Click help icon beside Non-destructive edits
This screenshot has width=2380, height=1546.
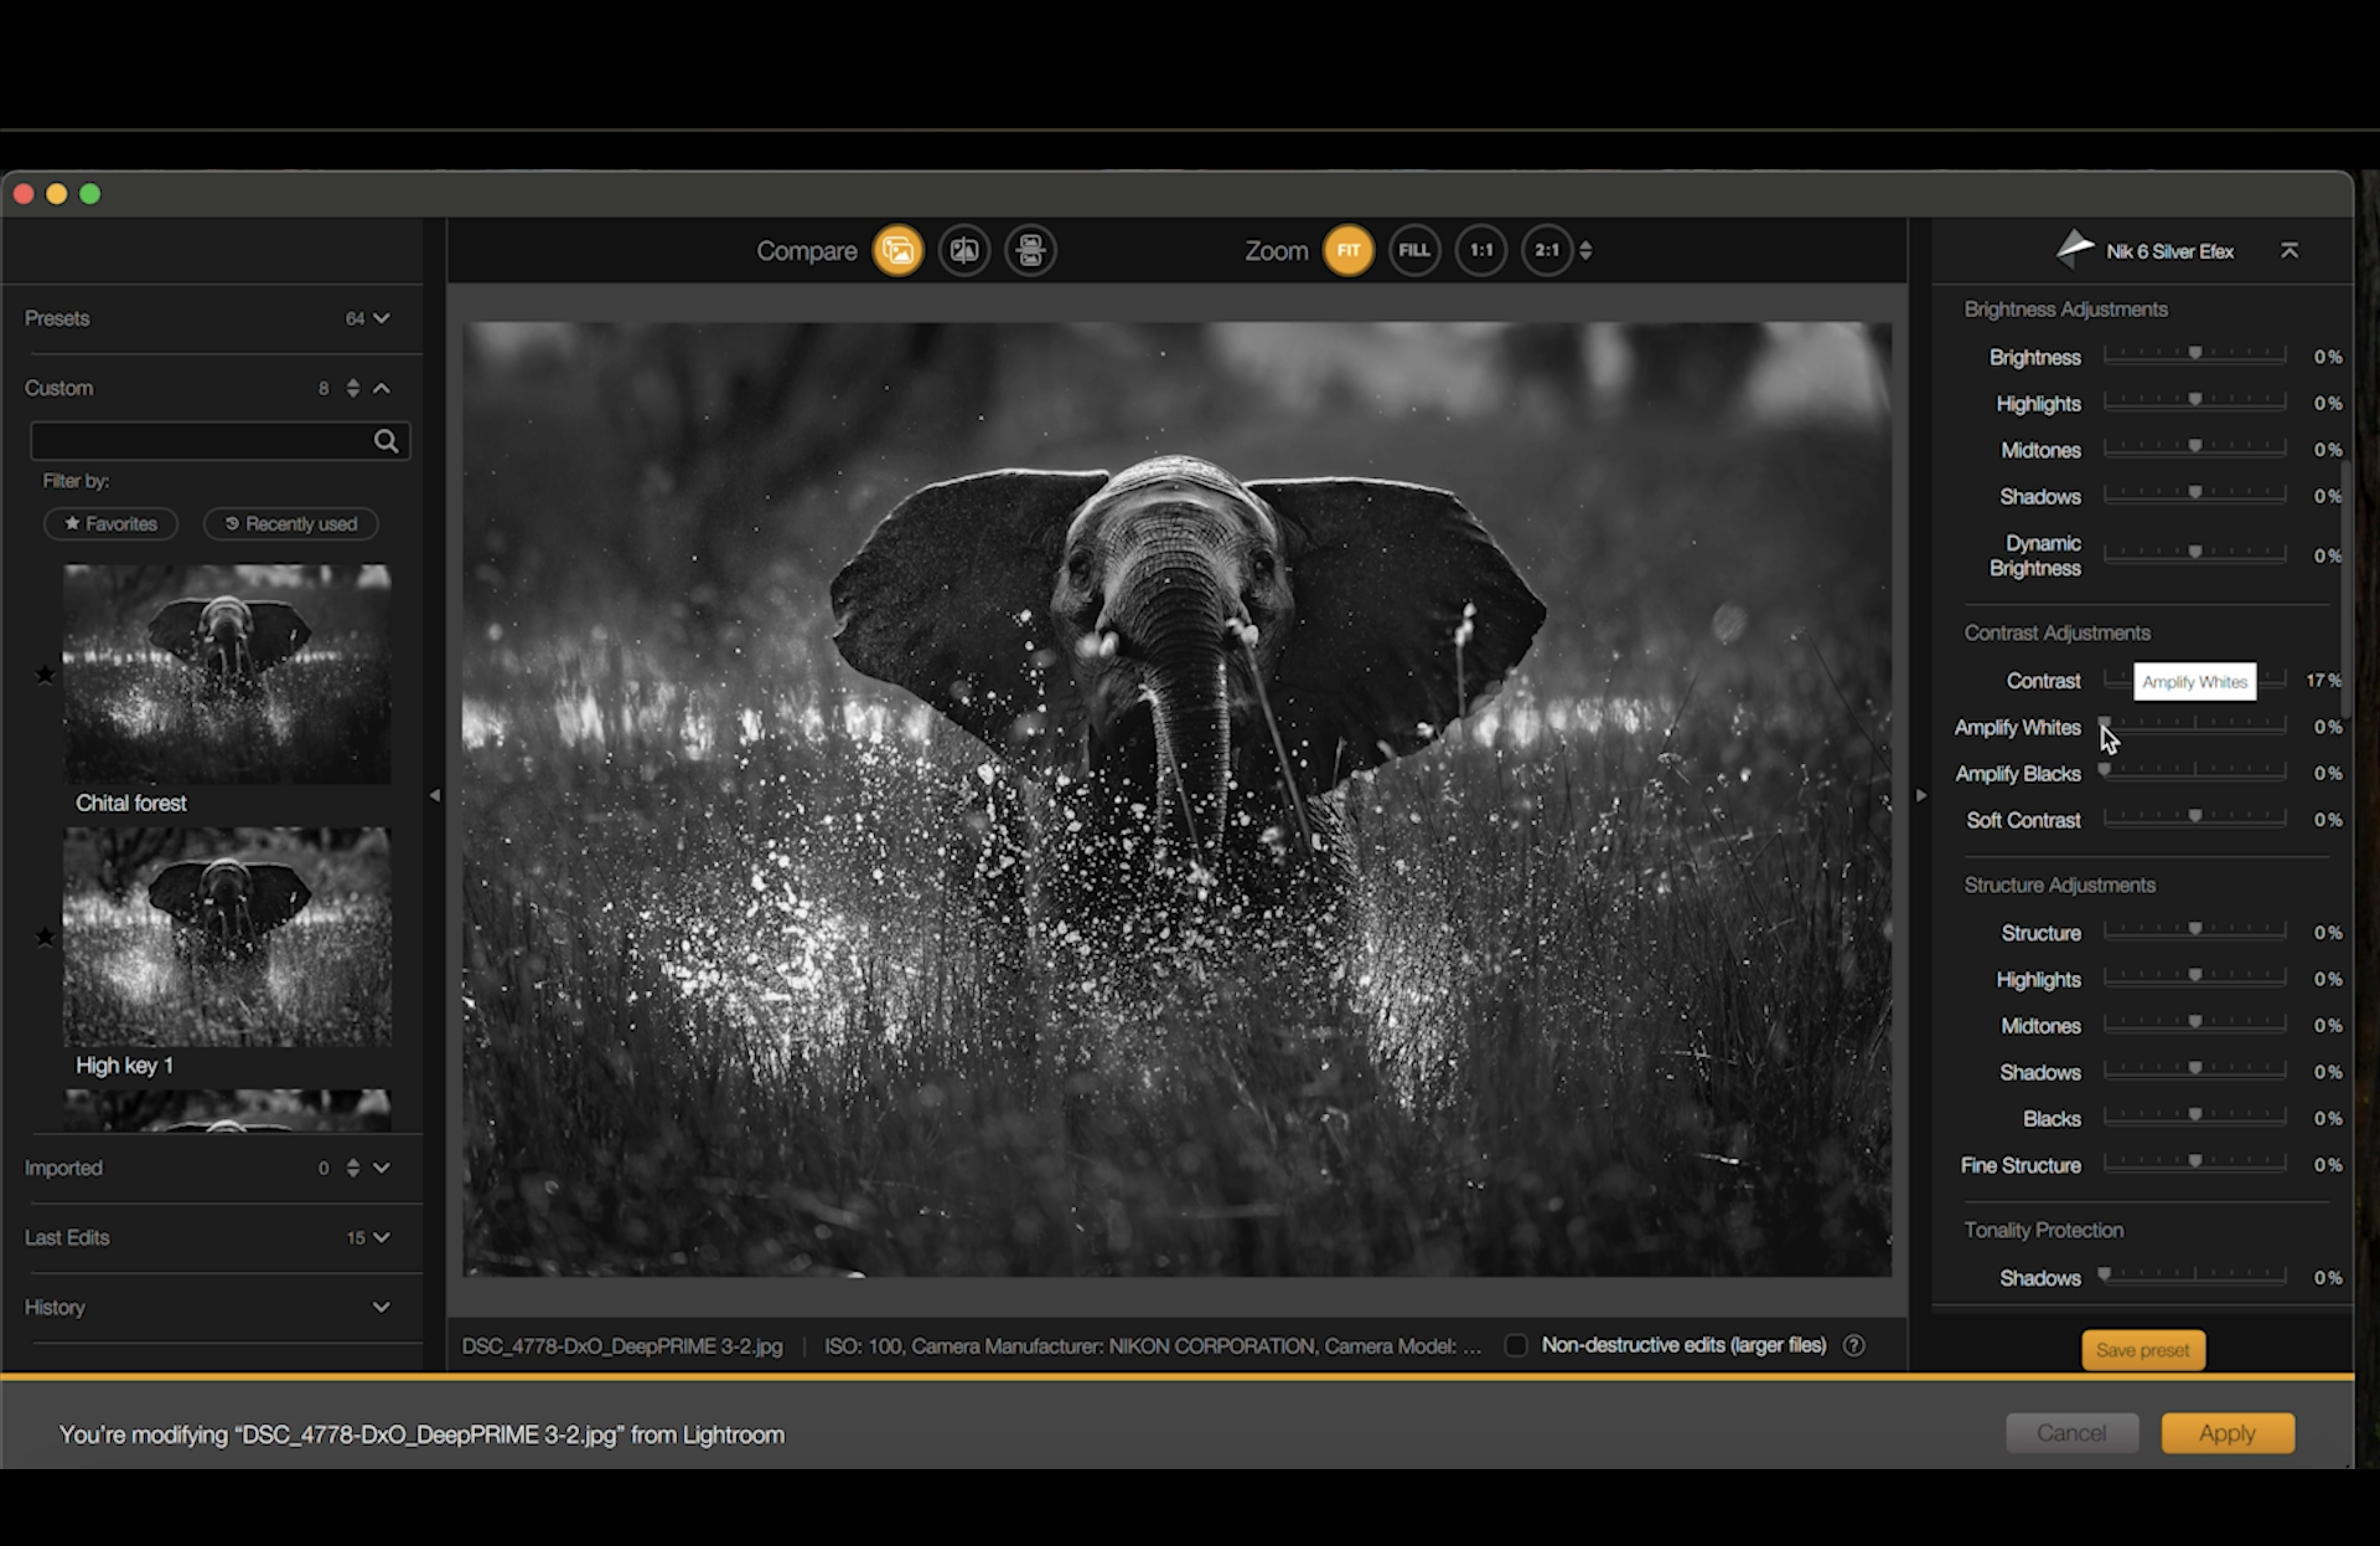coord(1854,1346)
